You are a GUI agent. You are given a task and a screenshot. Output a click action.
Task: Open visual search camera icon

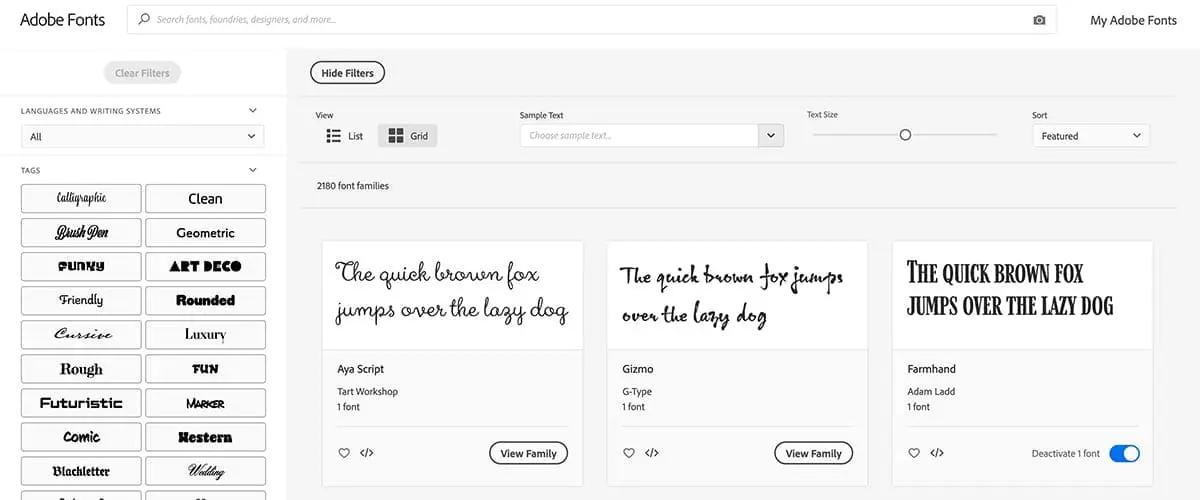(1039, 20)
